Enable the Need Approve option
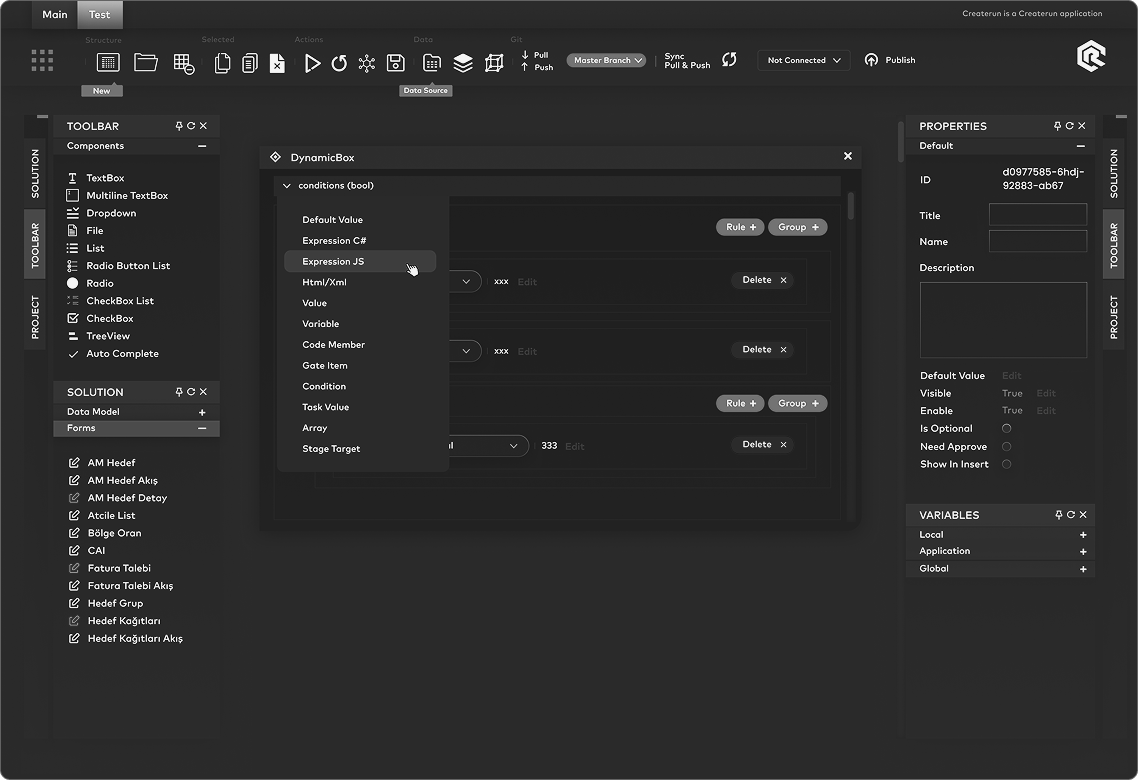Viewport: 1138px width, 780px height. 1006,447
